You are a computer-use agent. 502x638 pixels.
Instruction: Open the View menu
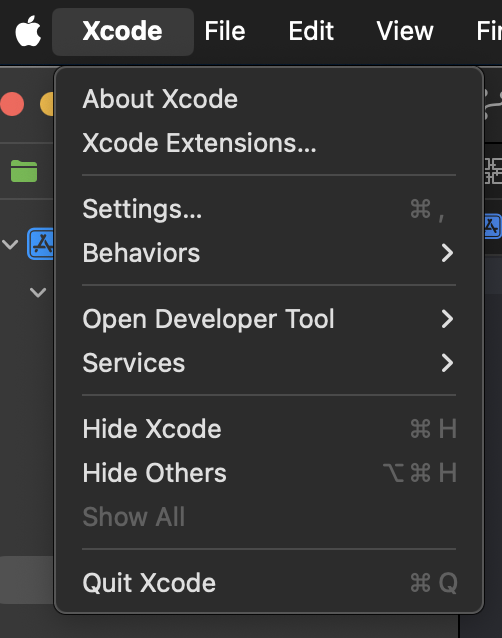(405, 31)
